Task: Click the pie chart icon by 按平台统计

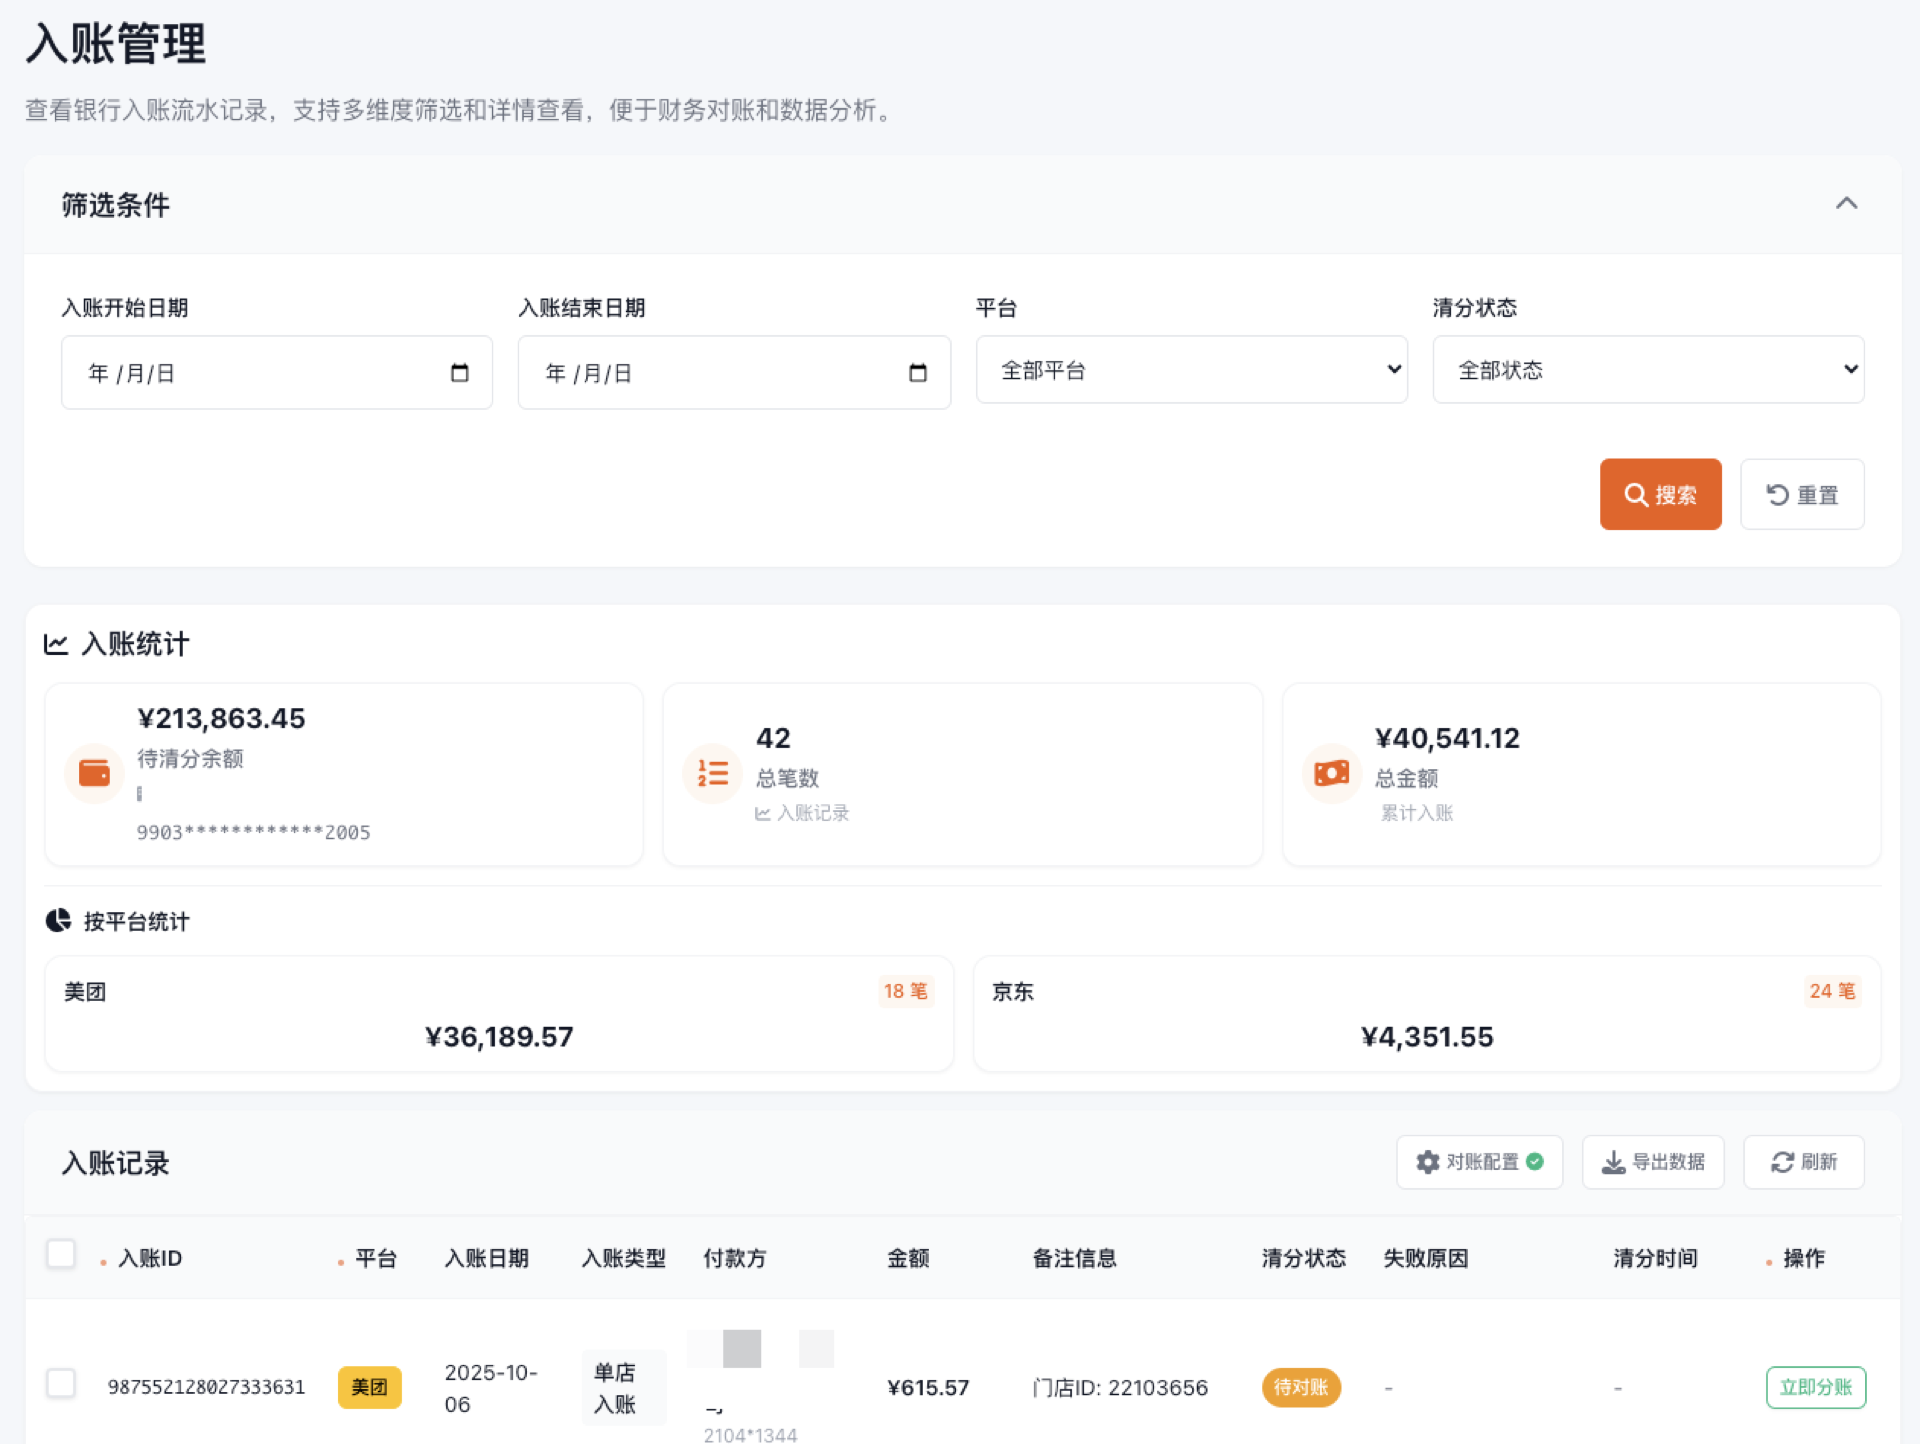Action: (x=58, y=920)
